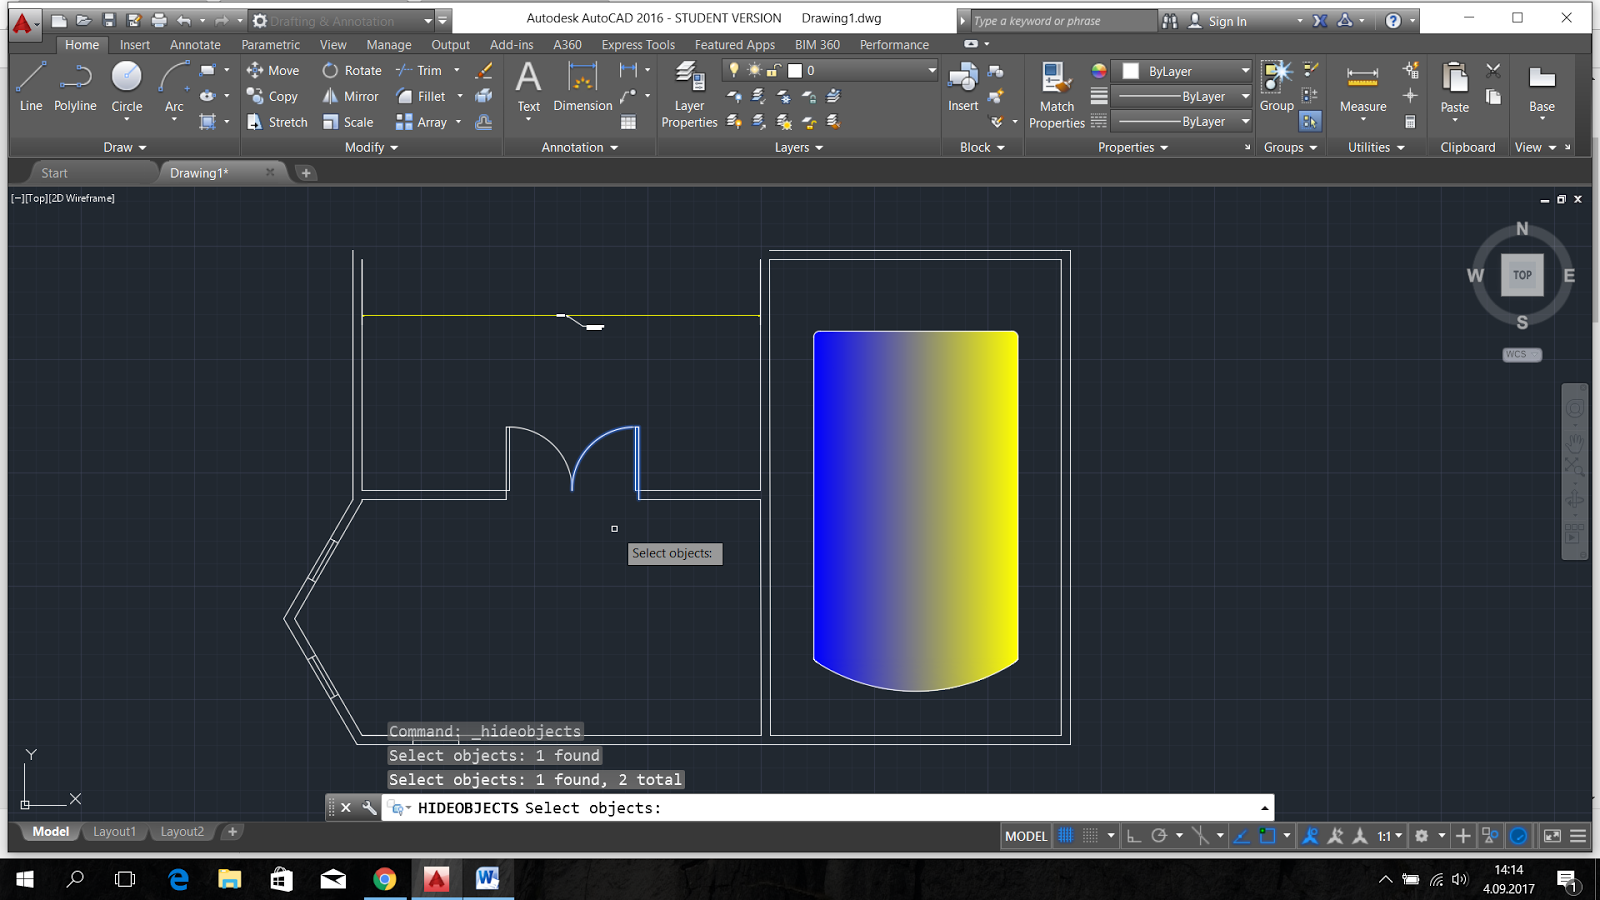Toggle object snap in status bar
The width and height of the screenshot is (1600, 900).
coord(1267,836)
